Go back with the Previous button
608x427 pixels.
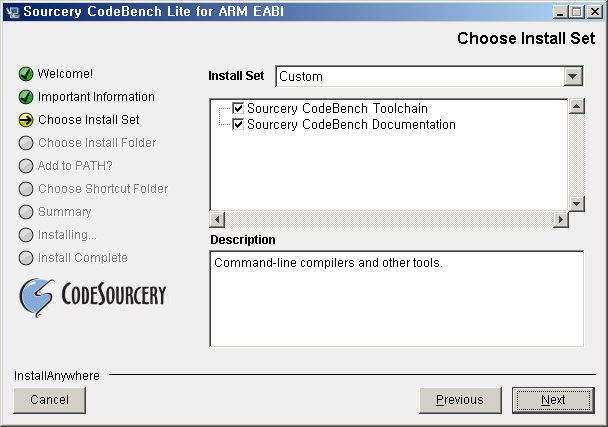pos(460,400)
